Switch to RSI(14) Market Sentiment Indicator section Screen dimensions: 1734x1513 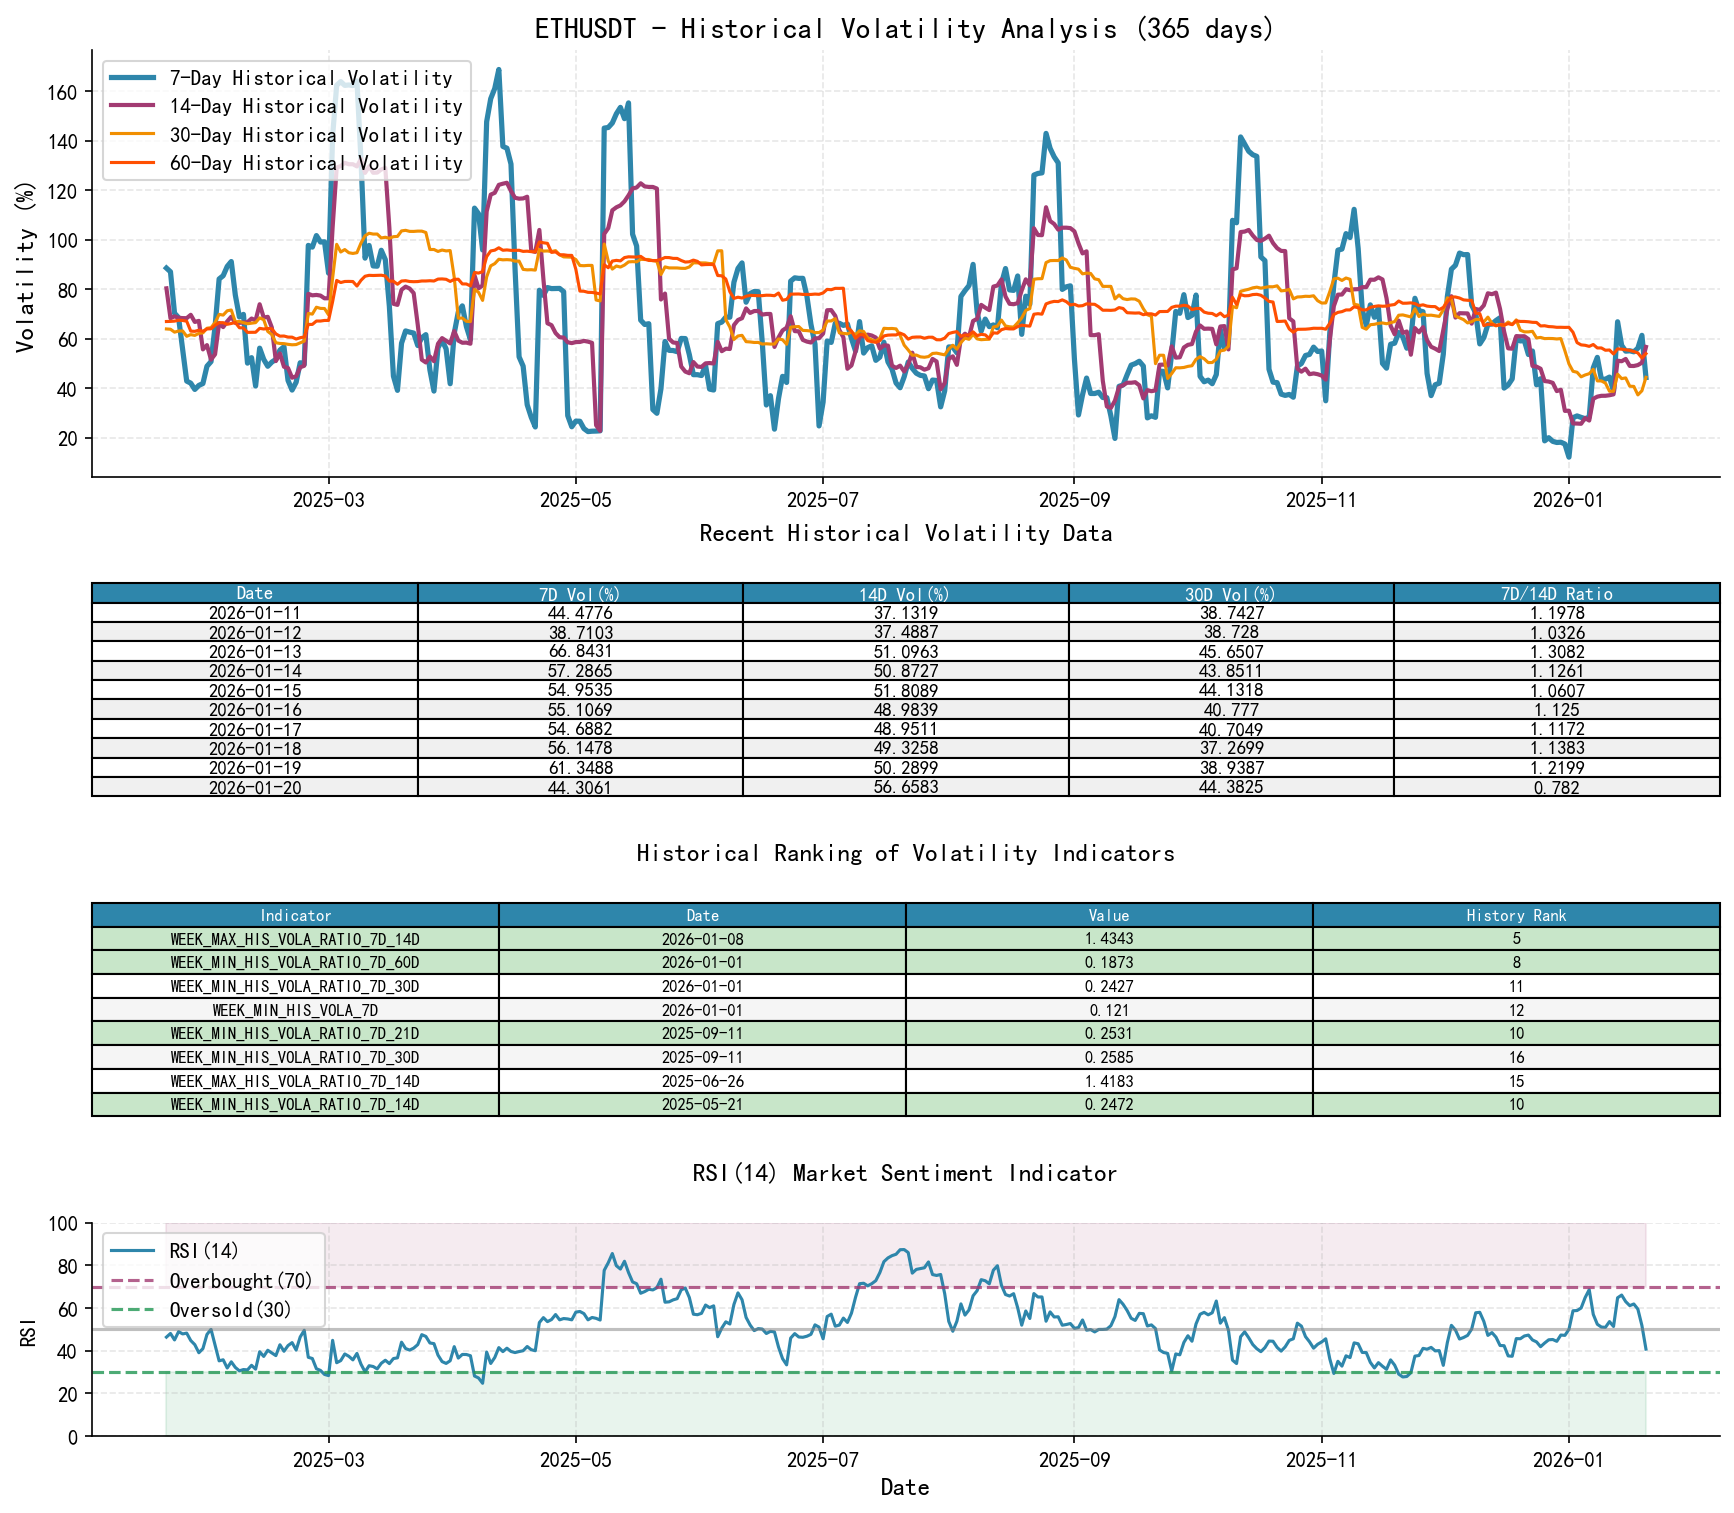pyautogui.click(x=905, y=1173)
